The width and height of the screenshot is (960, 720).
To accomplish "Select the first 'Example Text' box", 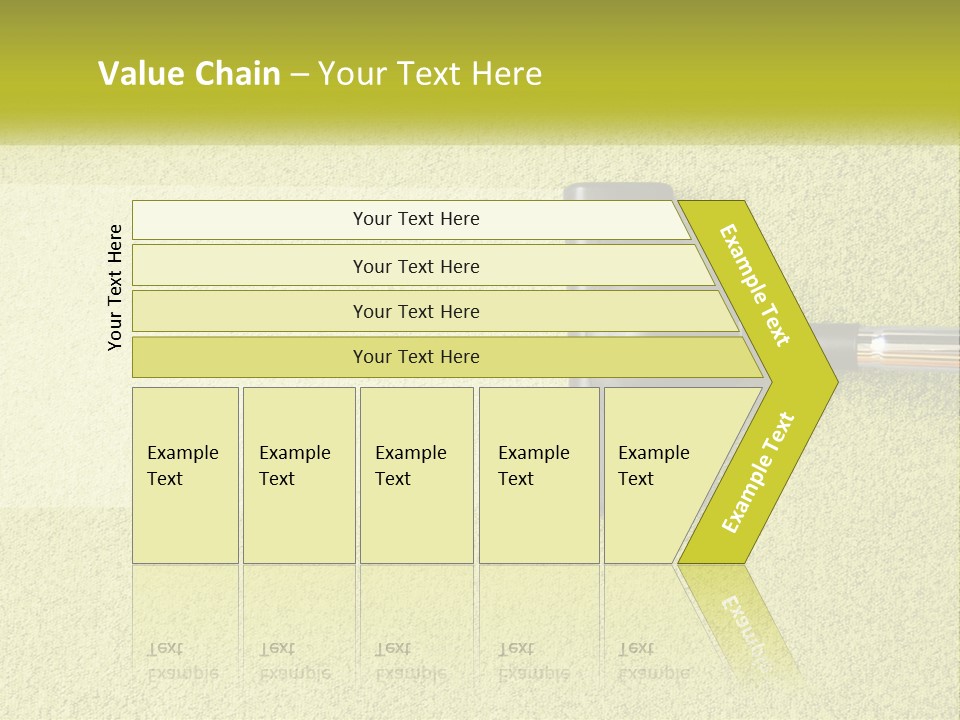I will coord(185,475).
